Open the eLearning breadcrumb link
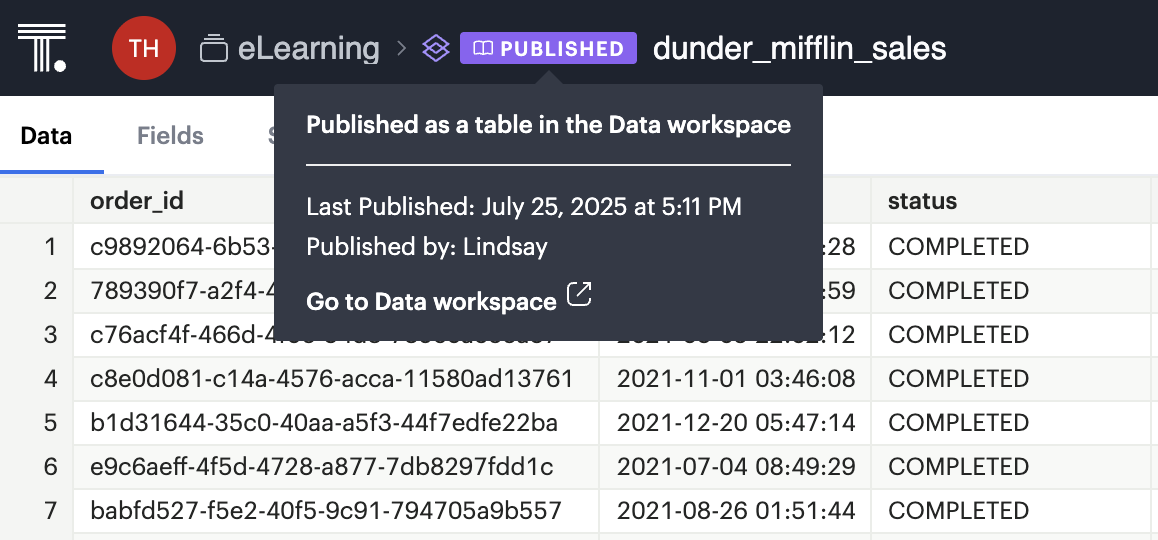 (x=308, y=48)
